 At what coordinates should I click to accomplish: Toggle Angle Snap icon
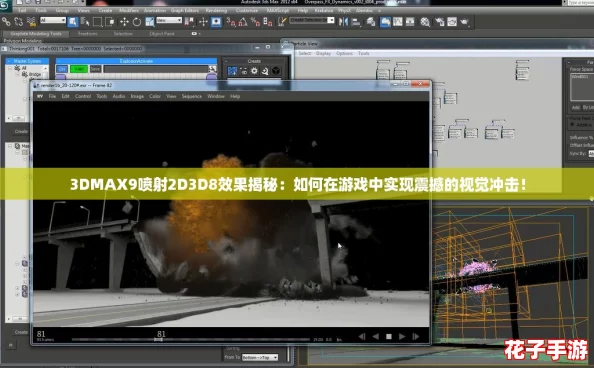[x=243, y=22]
